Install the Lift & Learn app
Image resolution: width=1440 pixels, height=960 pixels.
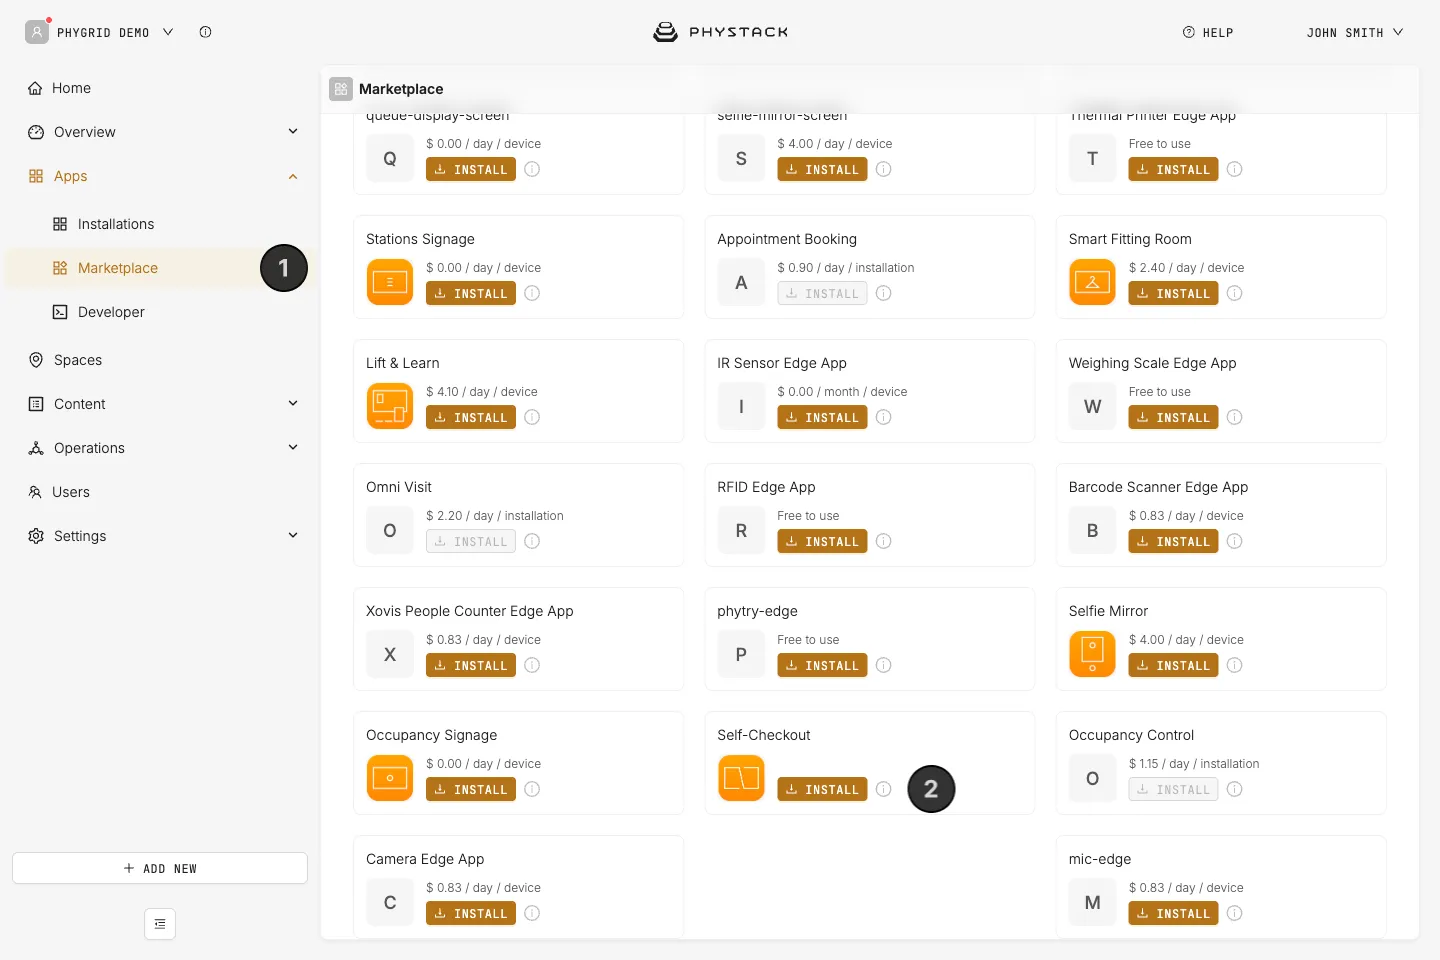click(471, 417)
